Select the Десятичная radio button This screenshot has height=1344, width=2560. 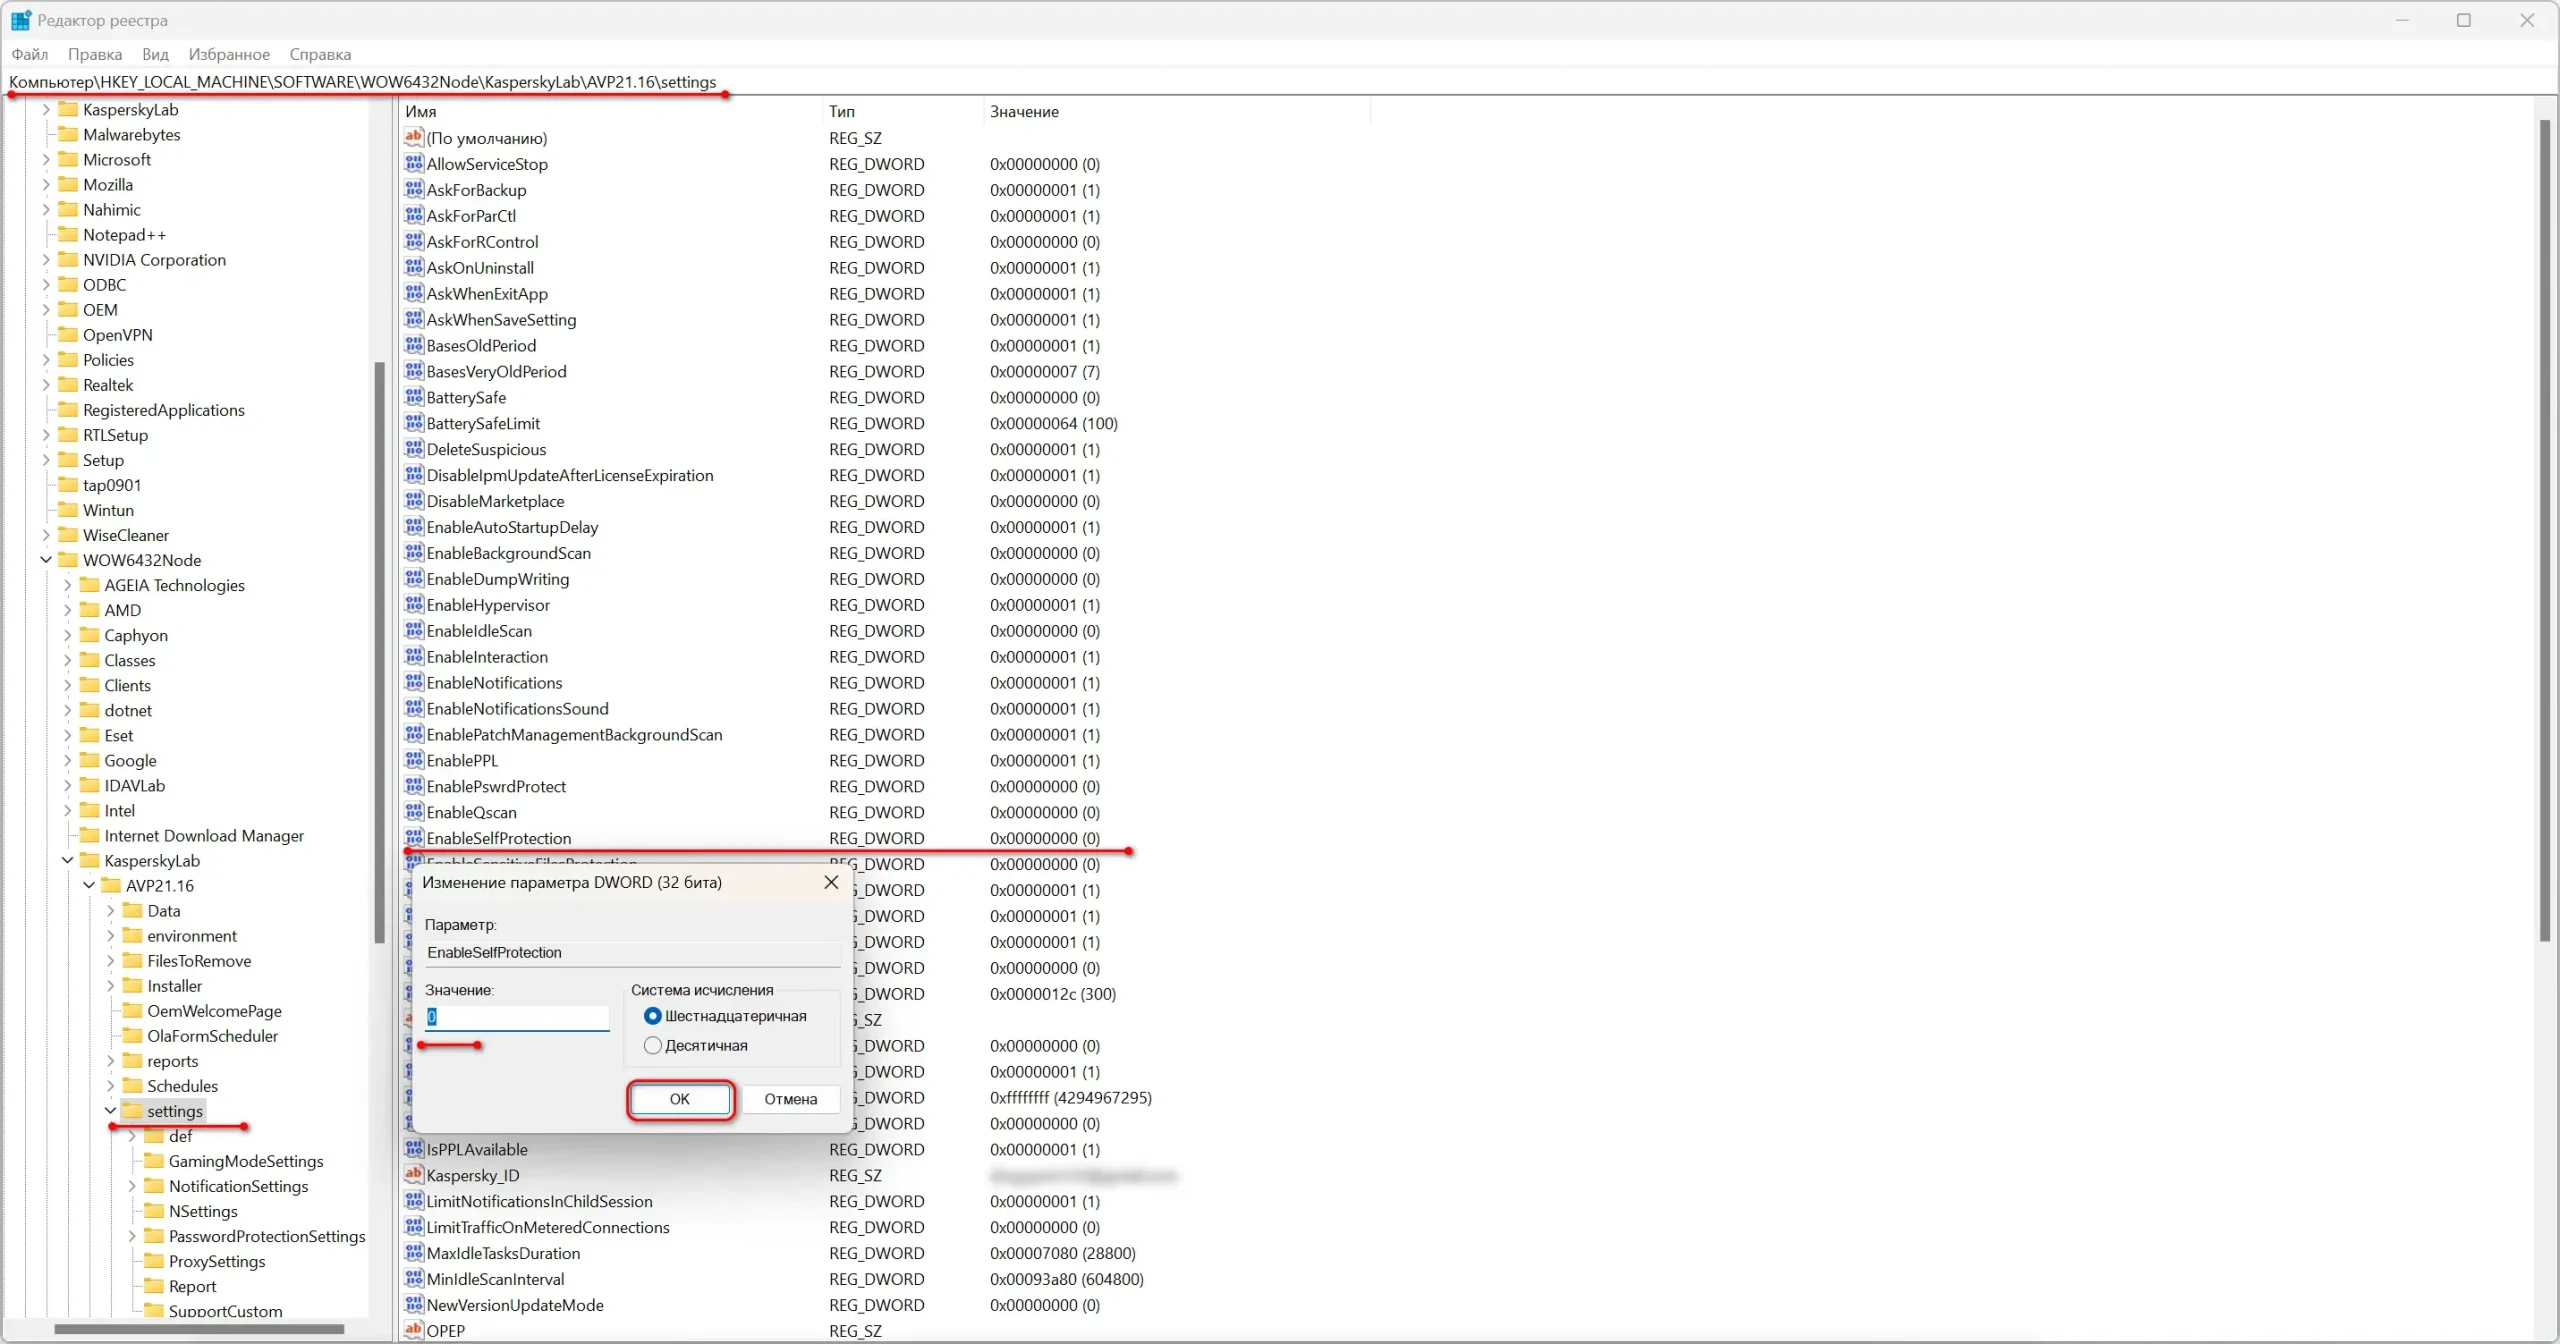(653, 1045)
